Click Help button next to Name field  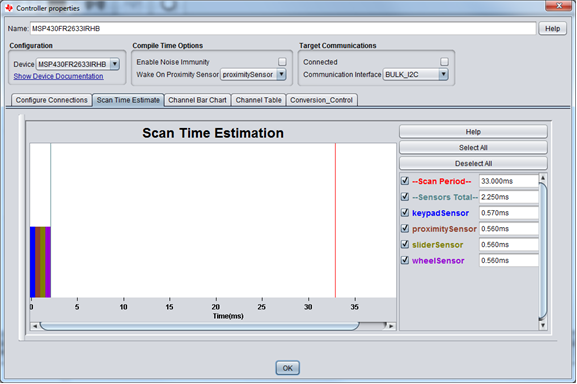(552, 29)
